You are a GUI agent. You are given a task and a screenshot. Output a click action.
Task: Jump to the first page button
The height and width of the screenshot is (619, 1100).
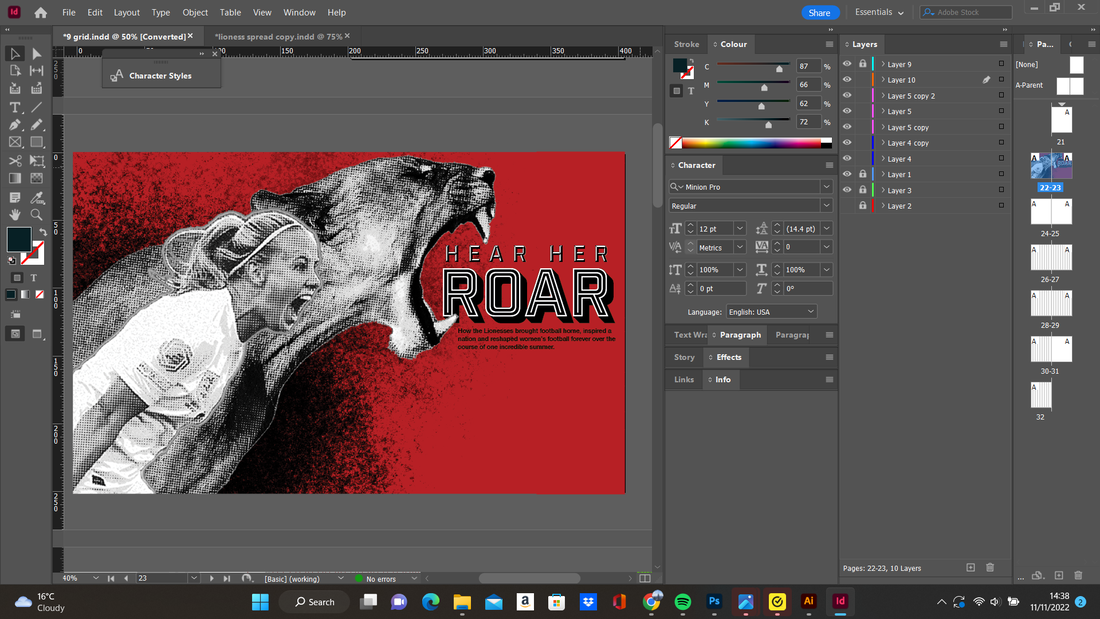click(111, 578)
